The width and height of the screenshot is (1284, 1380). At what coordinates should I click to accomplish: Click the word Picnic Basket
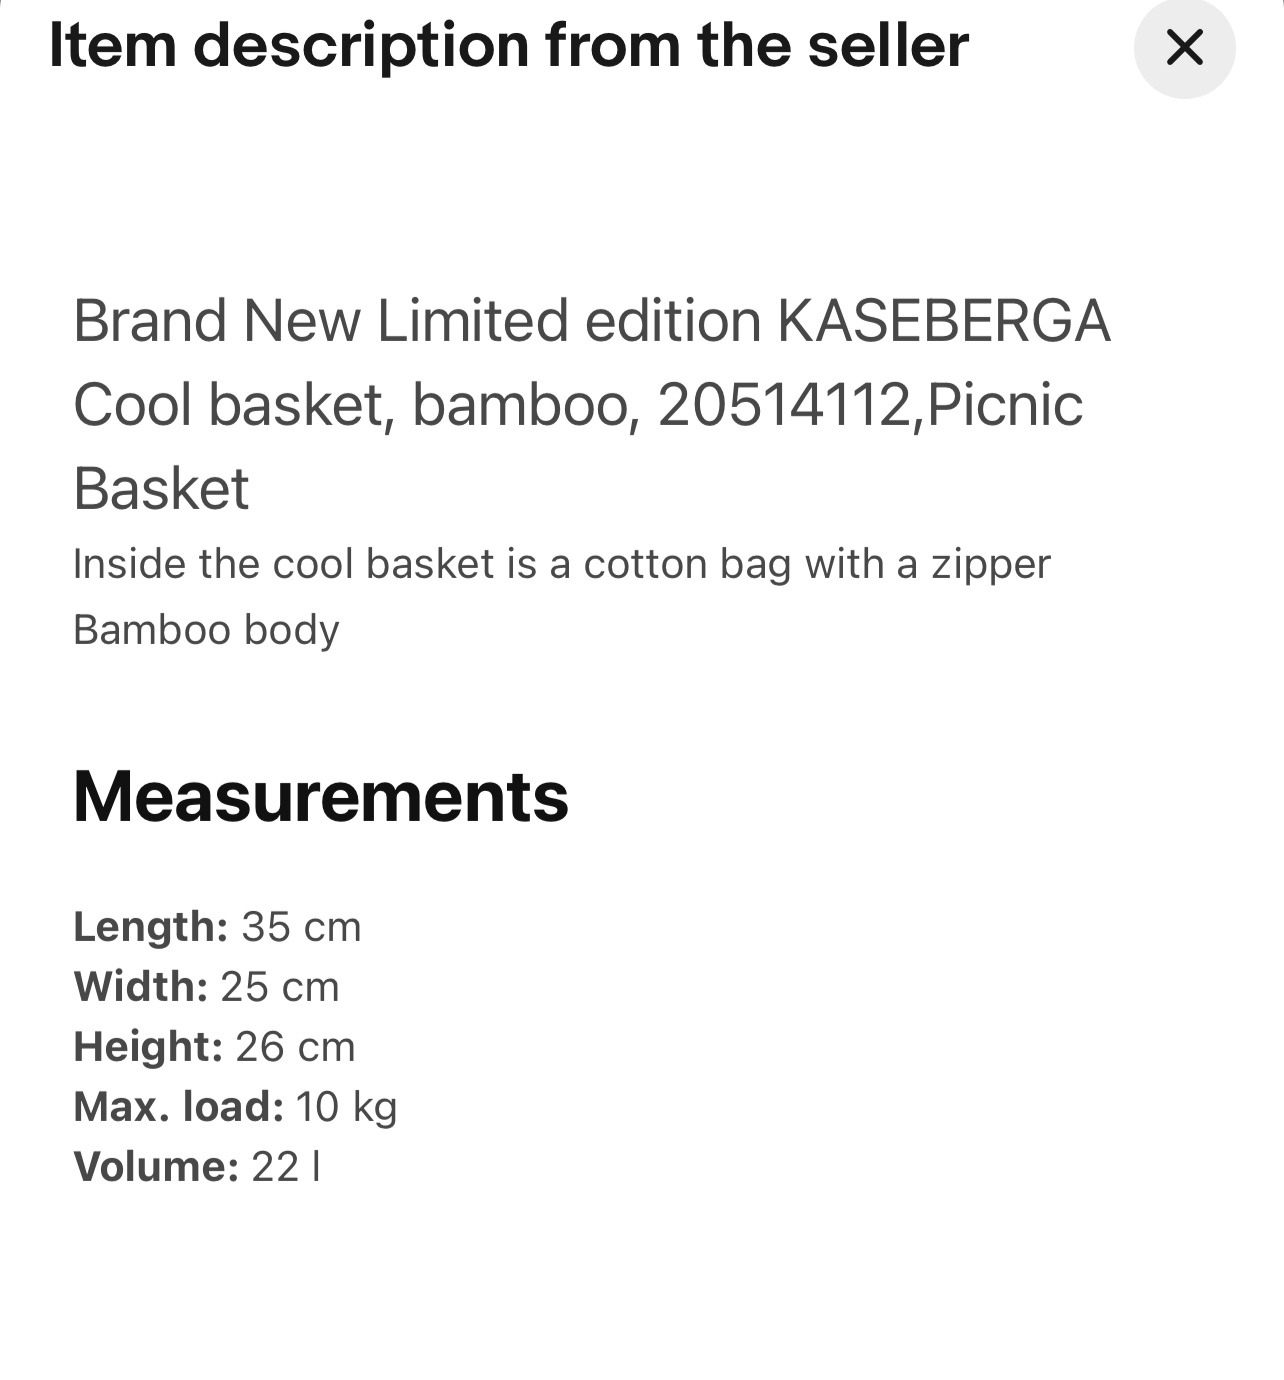tap(1000, 404)
